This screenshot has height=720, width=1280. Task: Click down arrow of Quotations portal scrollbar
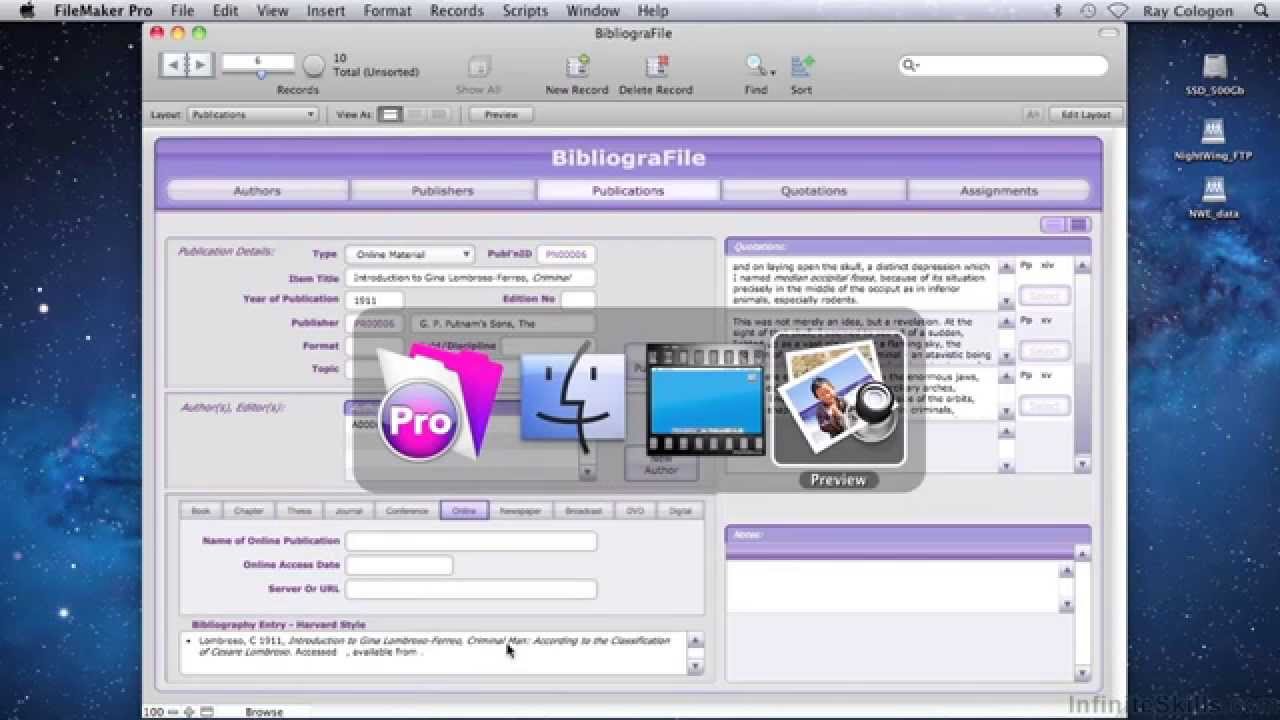[1083, 465]
